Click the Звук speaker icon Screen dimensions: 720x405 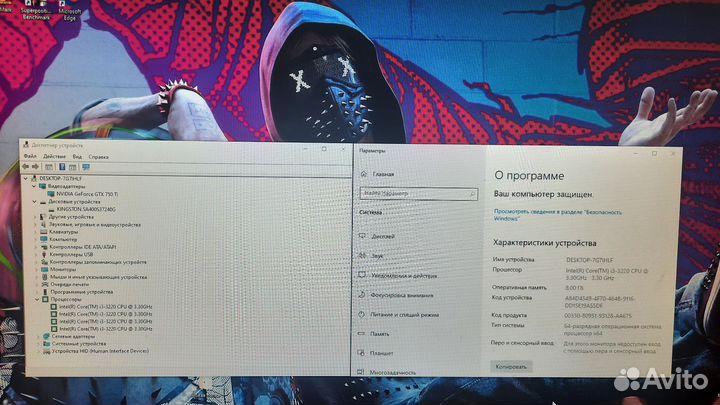coord(362,255)
